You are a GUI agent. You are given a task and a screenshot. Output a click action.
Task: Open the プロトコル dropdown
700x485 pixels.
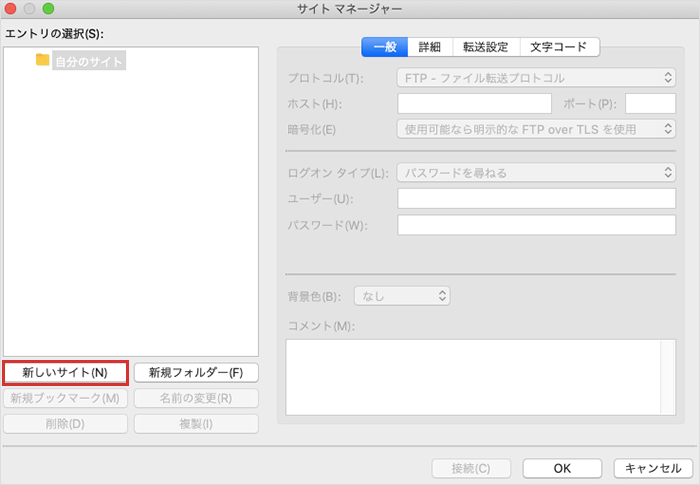537,77
